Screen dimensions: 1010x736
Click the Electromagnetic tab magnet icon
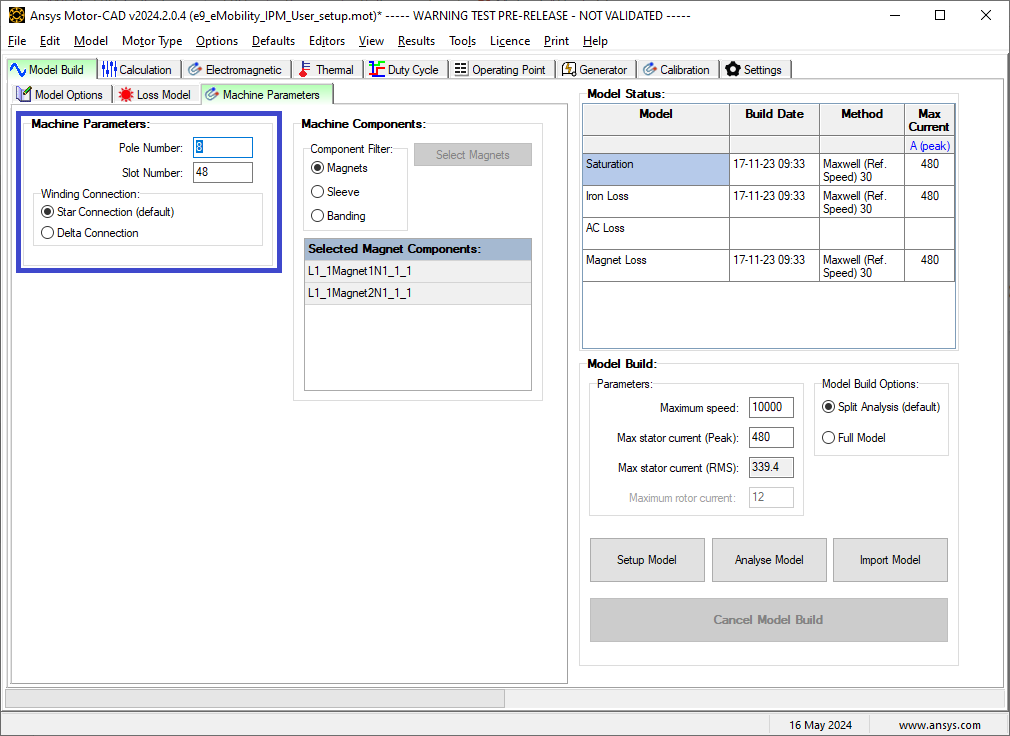pos(195,70)
